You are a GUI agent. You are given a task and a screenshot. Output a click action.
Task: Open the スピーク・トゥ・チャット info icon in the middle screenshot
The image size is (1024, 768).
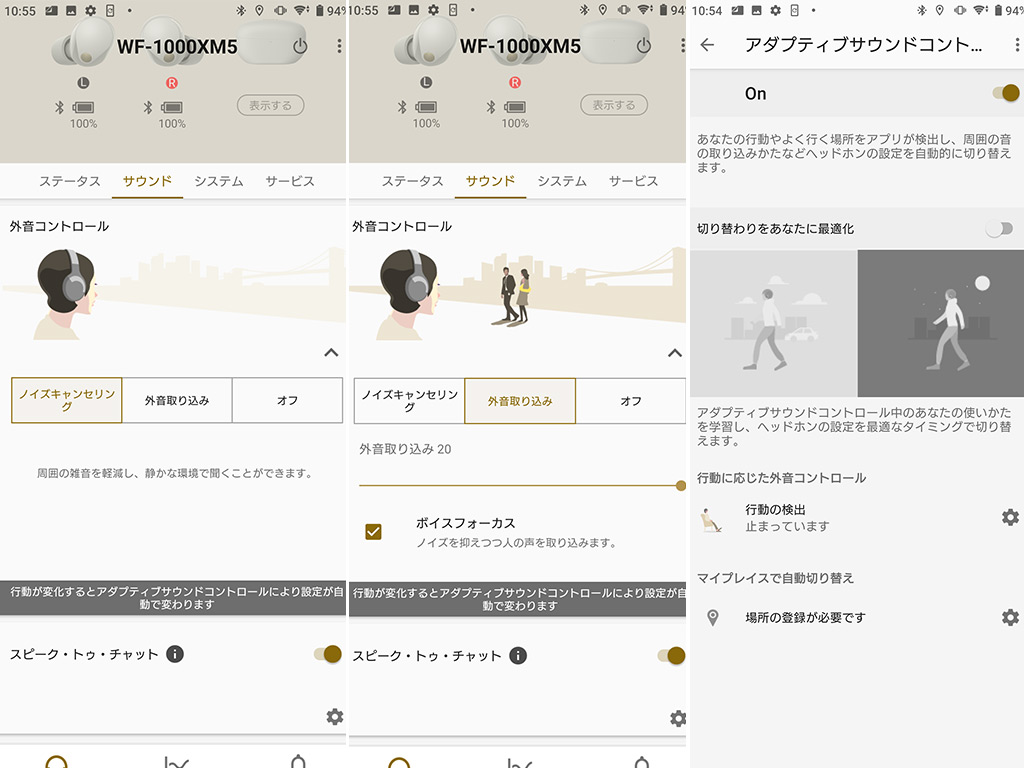tap(518, 655)
